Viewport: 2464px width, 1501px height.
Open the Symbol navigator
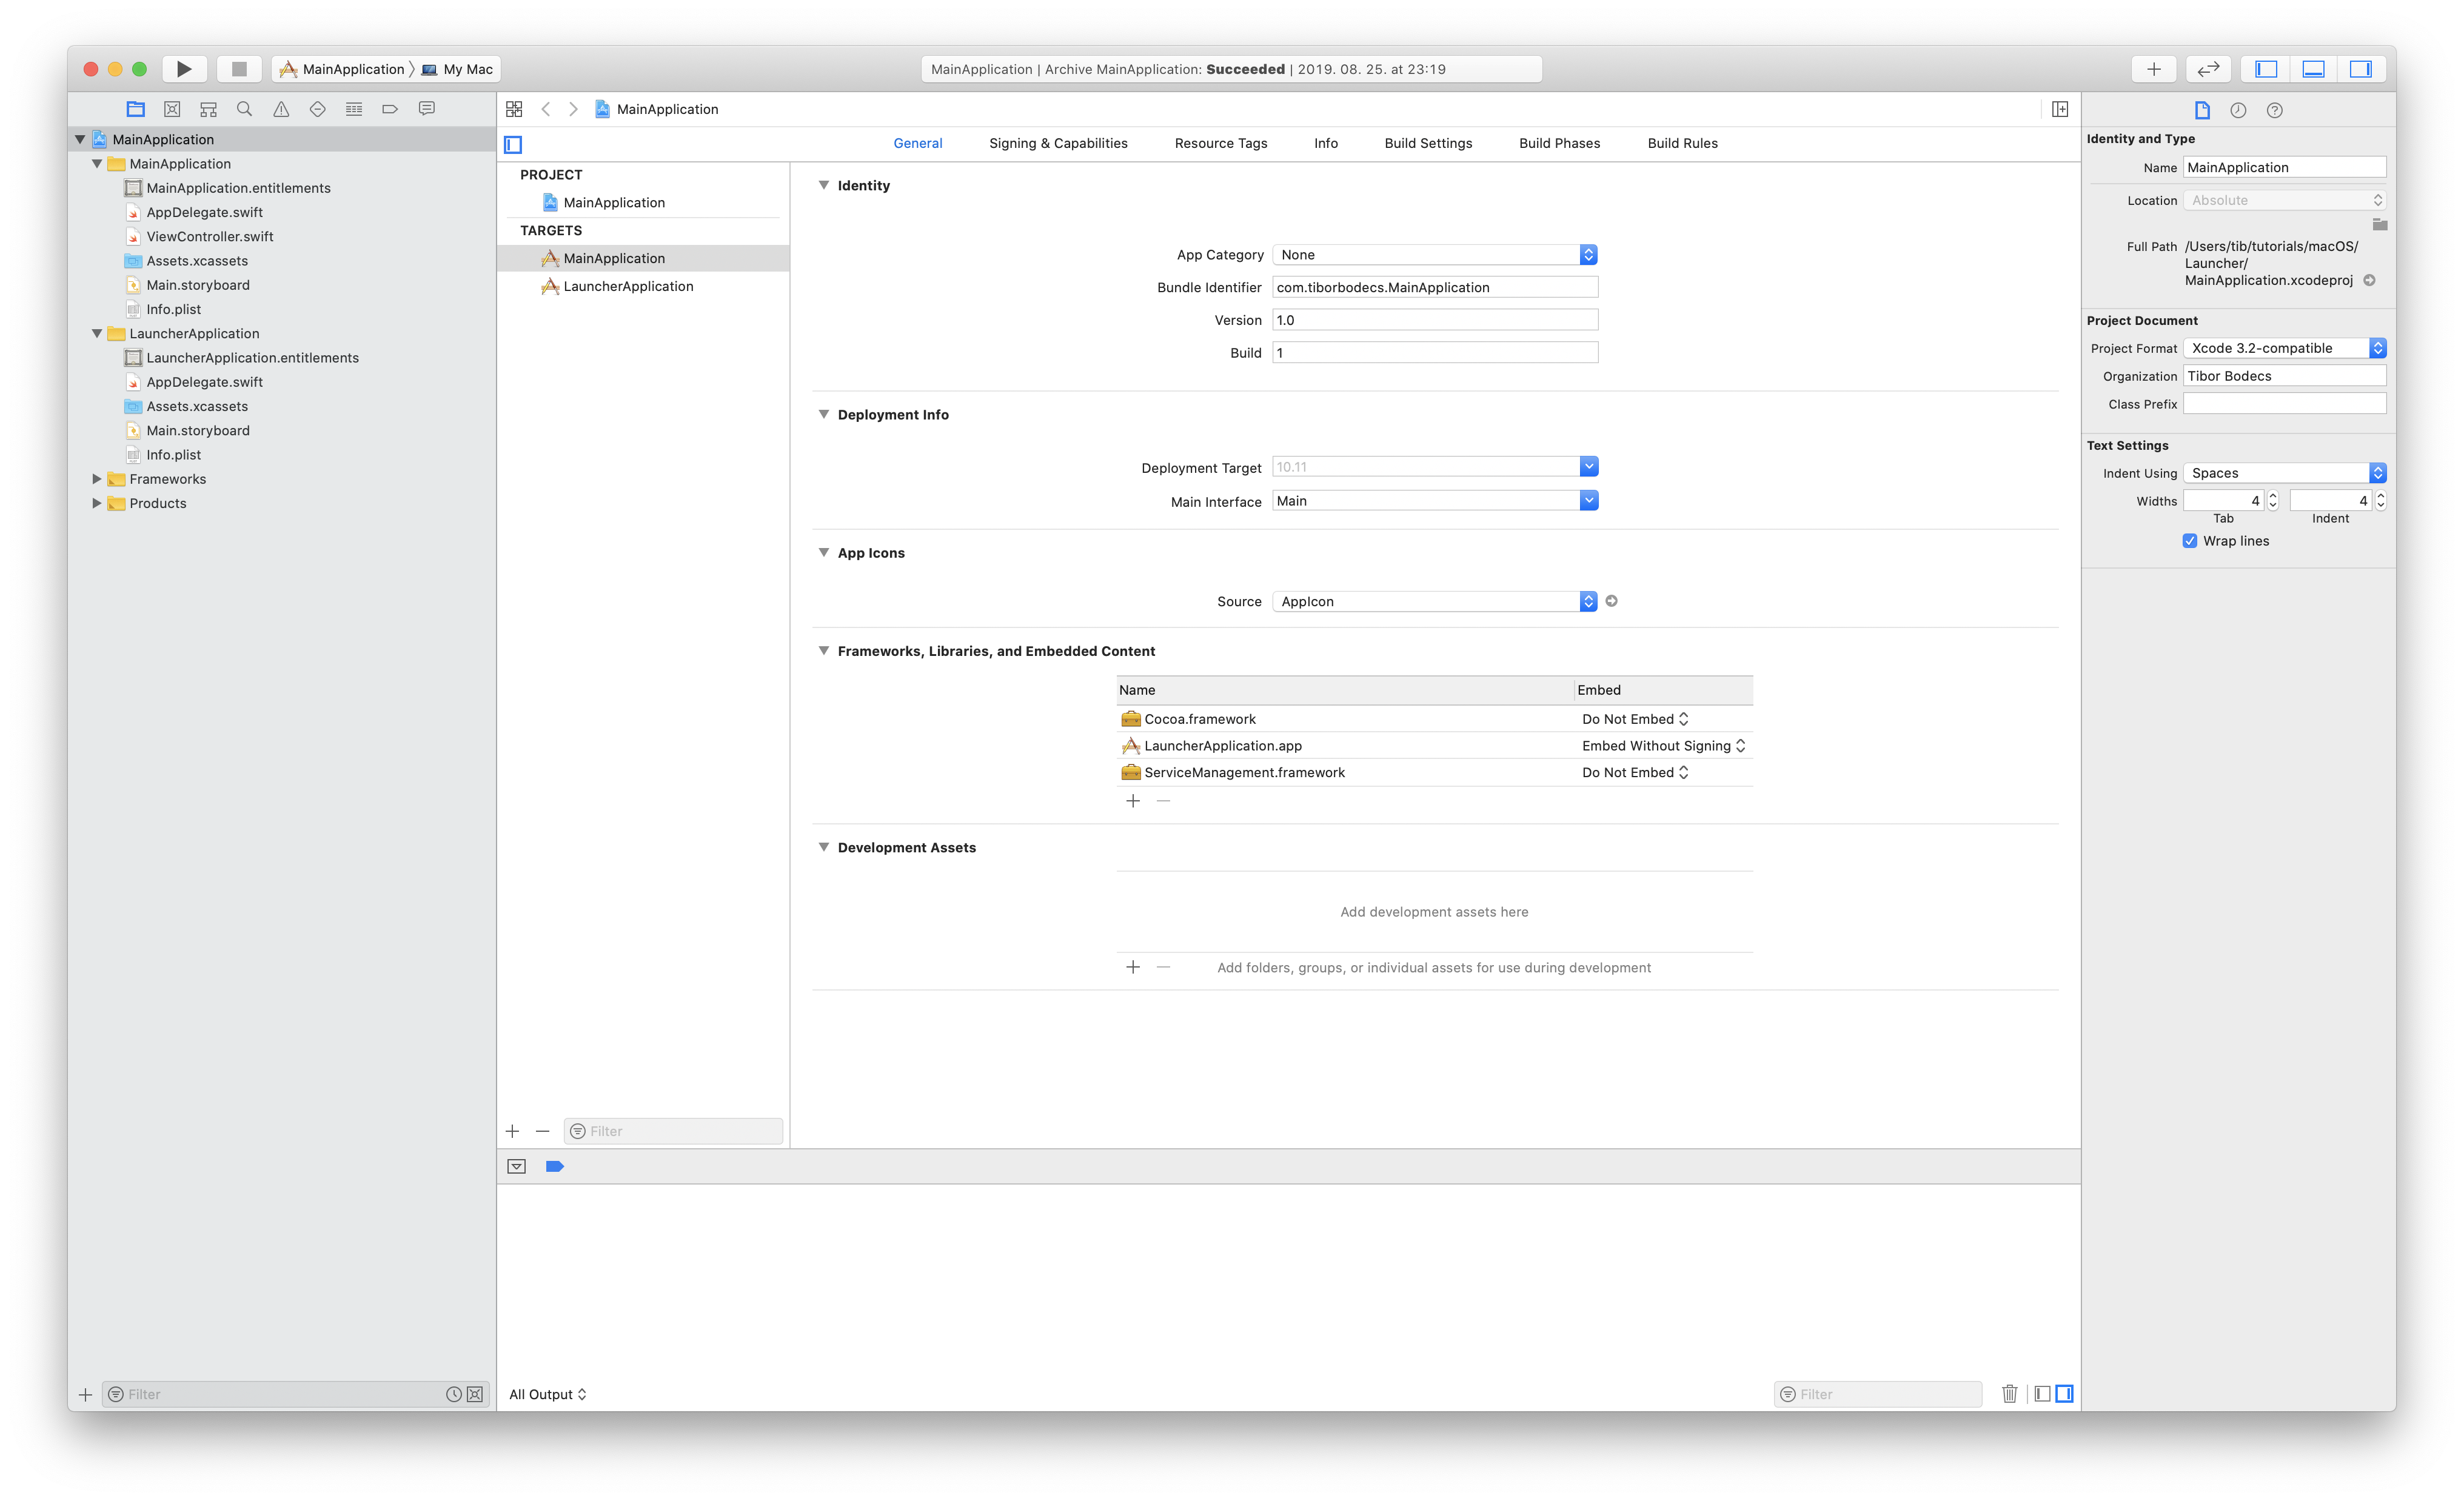tap(208, 109)
